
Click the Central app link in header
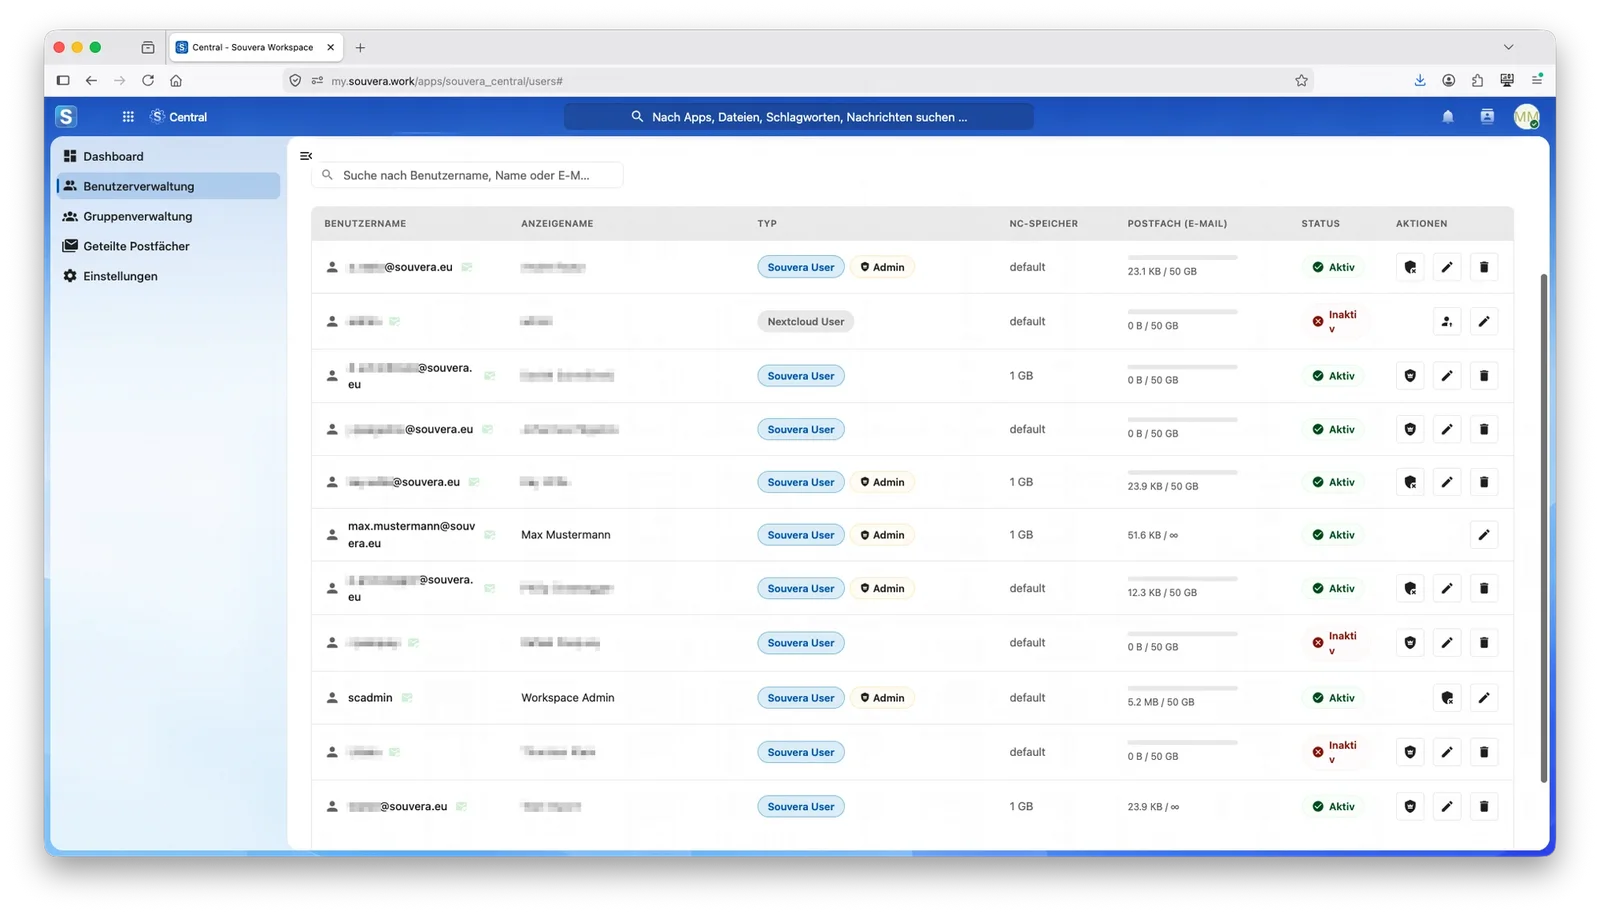pos(179,117)
